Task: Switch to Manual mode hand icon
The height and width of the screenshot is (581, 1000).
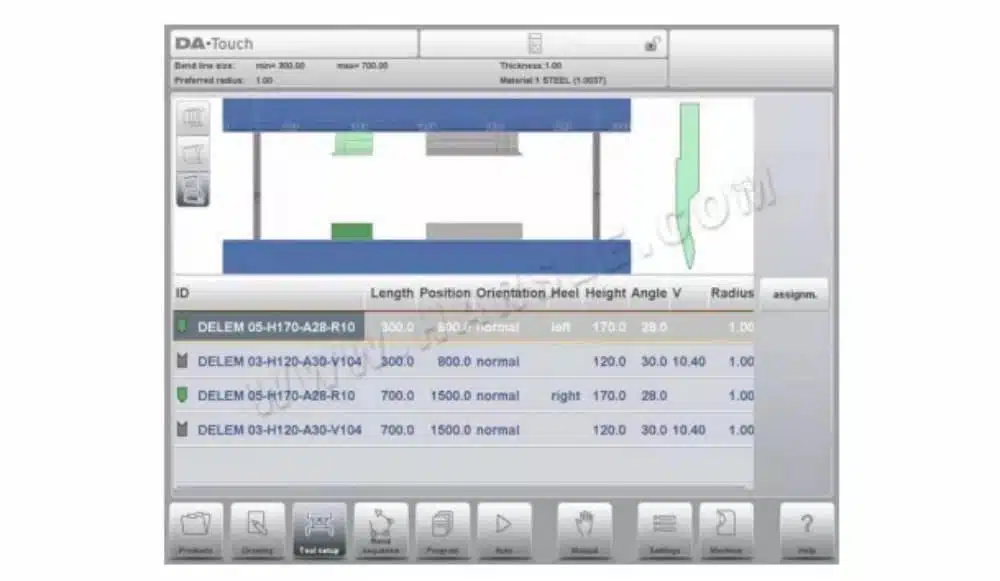Action: coord(585,532)
